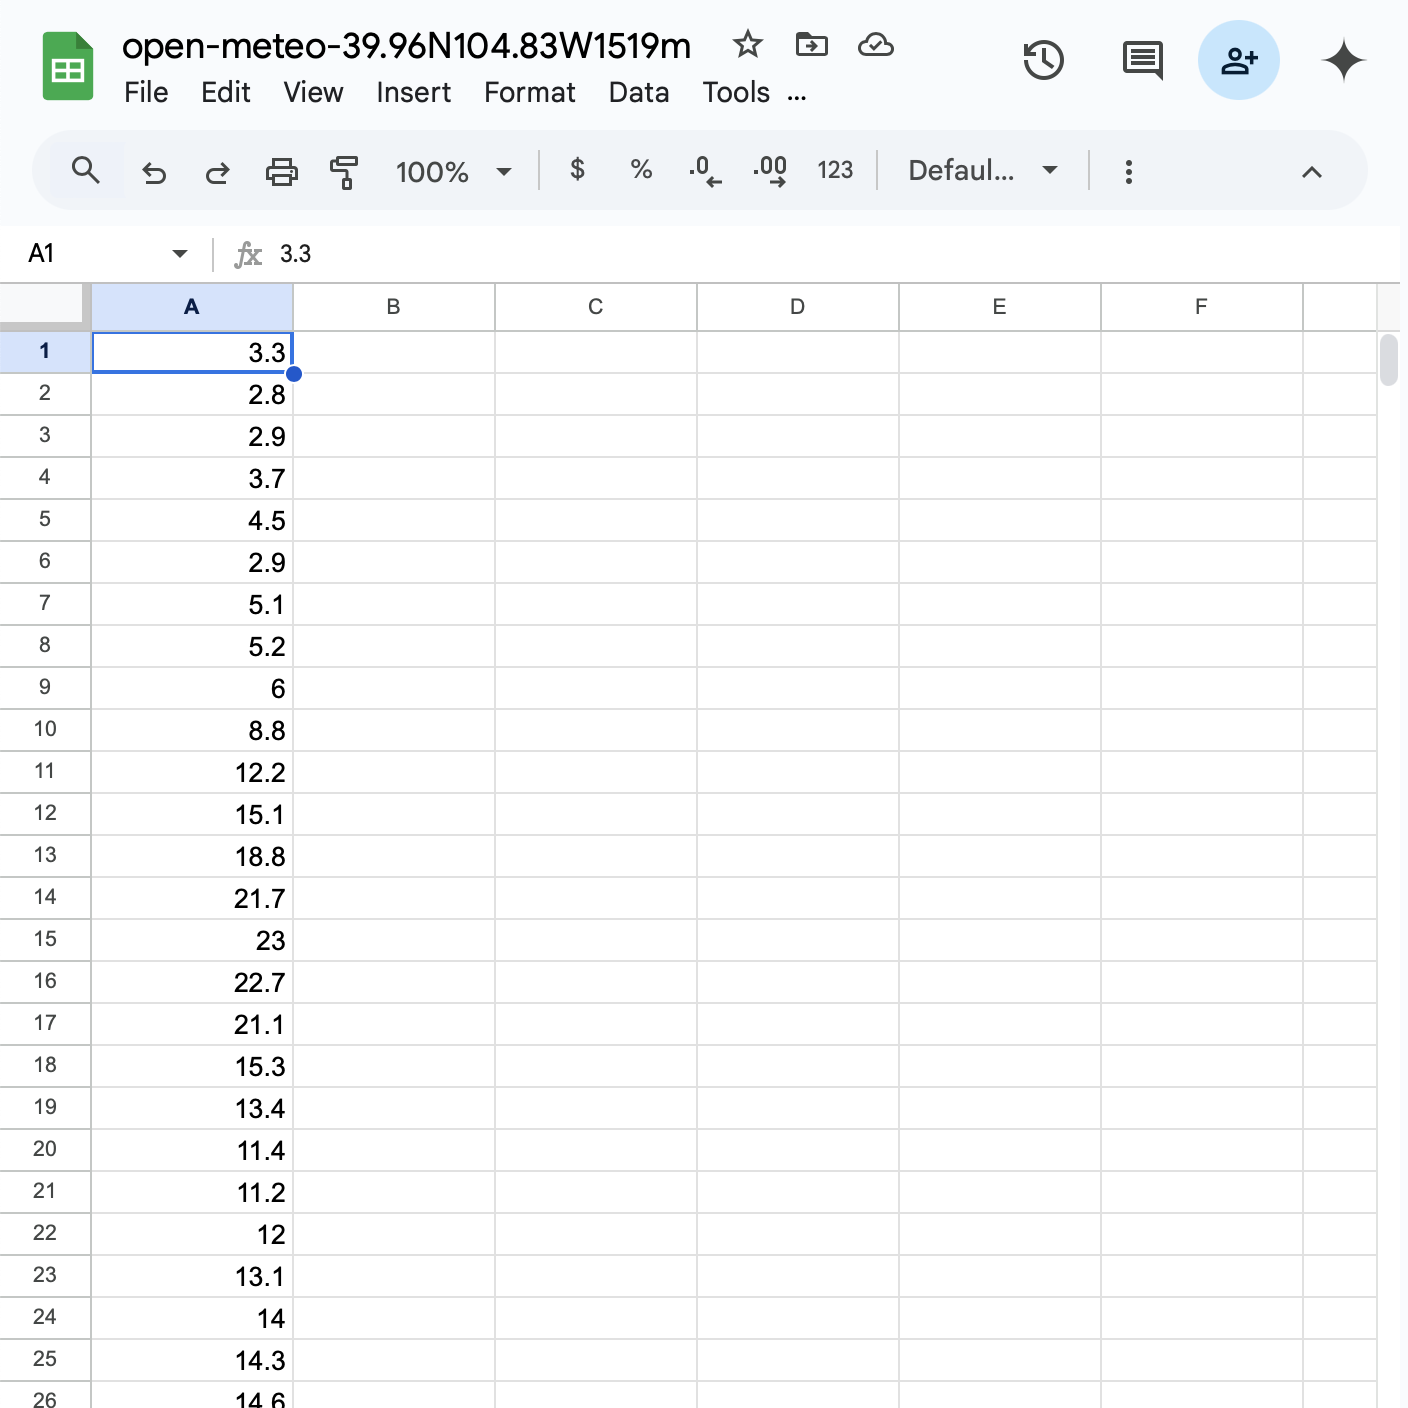The image size is (1408, 1408).
Task: Select column A header
Action: pyautogui.click(x=192, y=307)
